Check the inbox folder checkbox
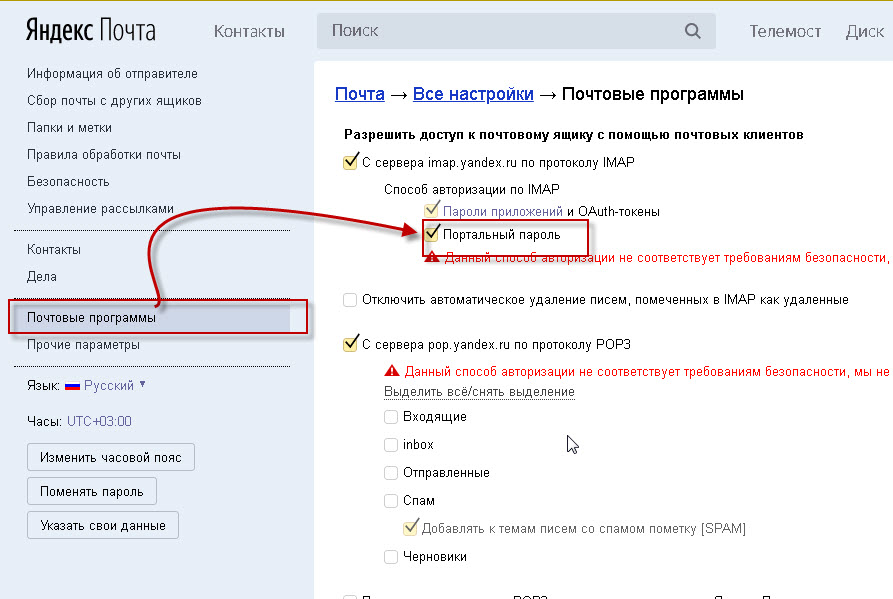 391,445
